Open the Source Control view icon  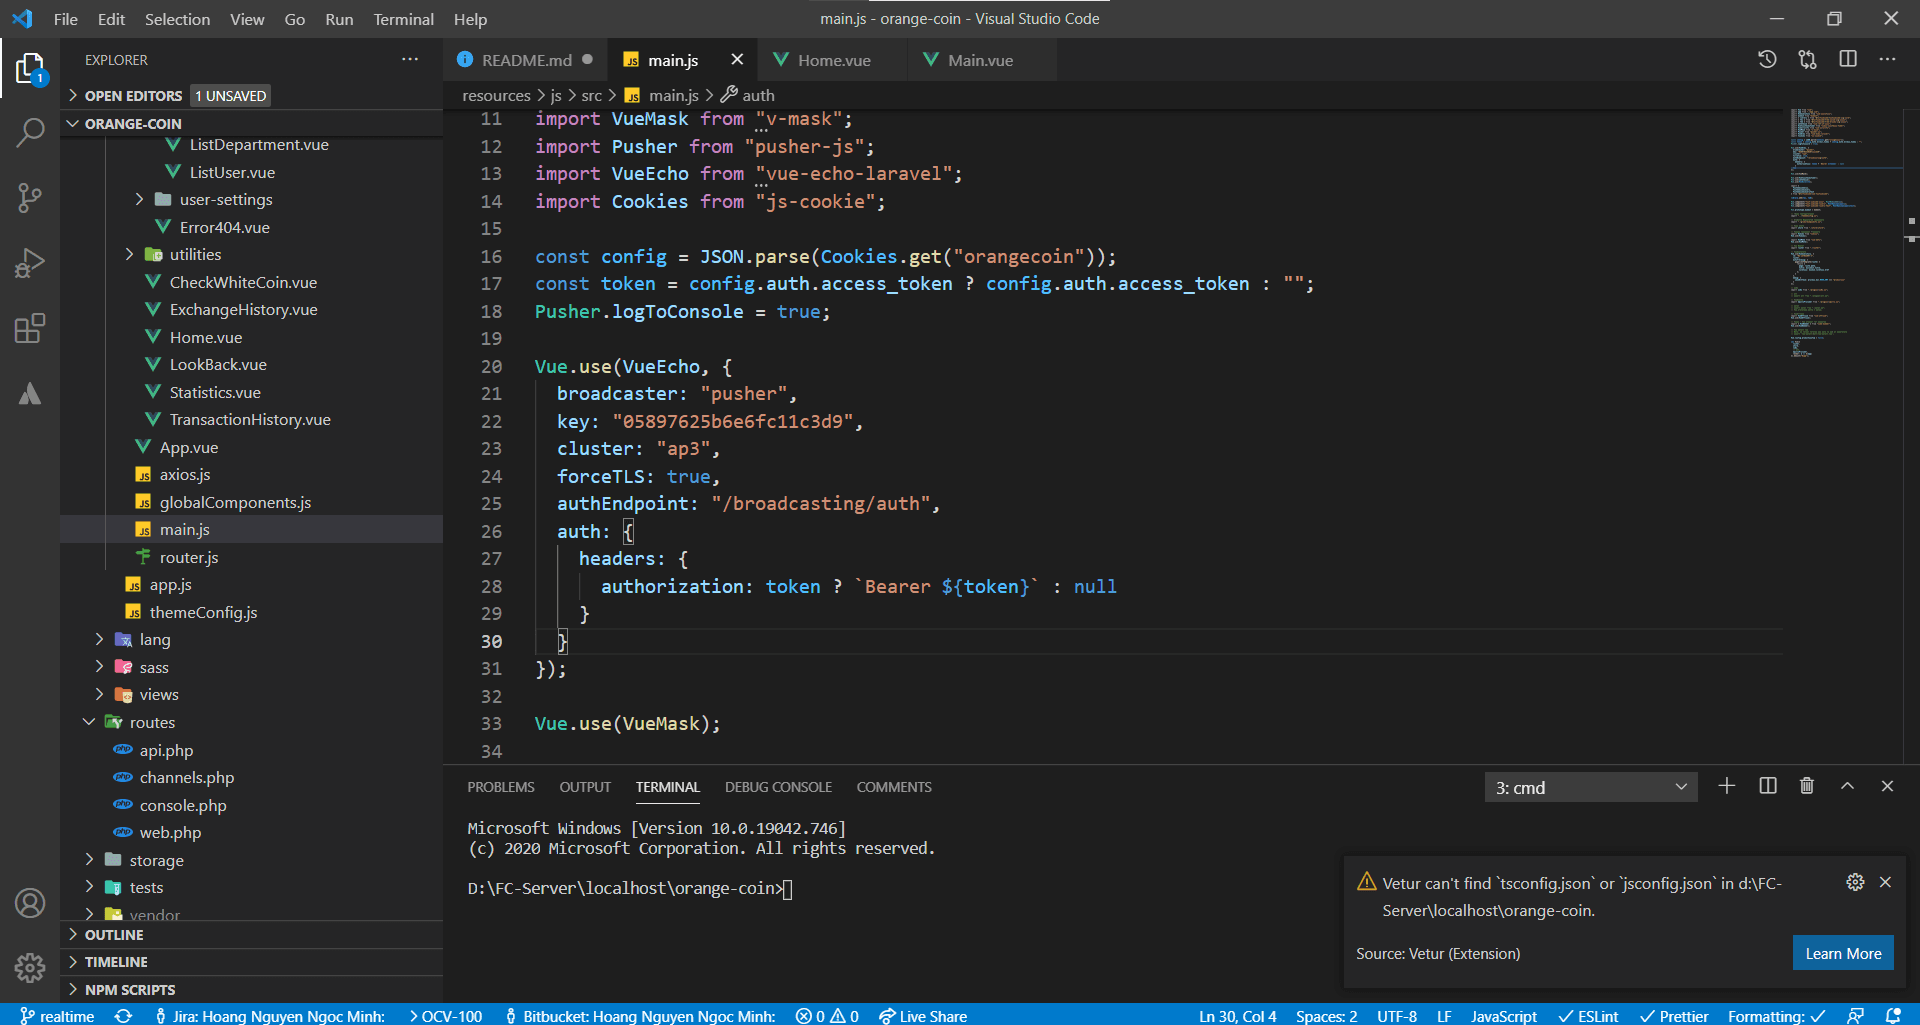pyautogui.click(x=30, y=197)
